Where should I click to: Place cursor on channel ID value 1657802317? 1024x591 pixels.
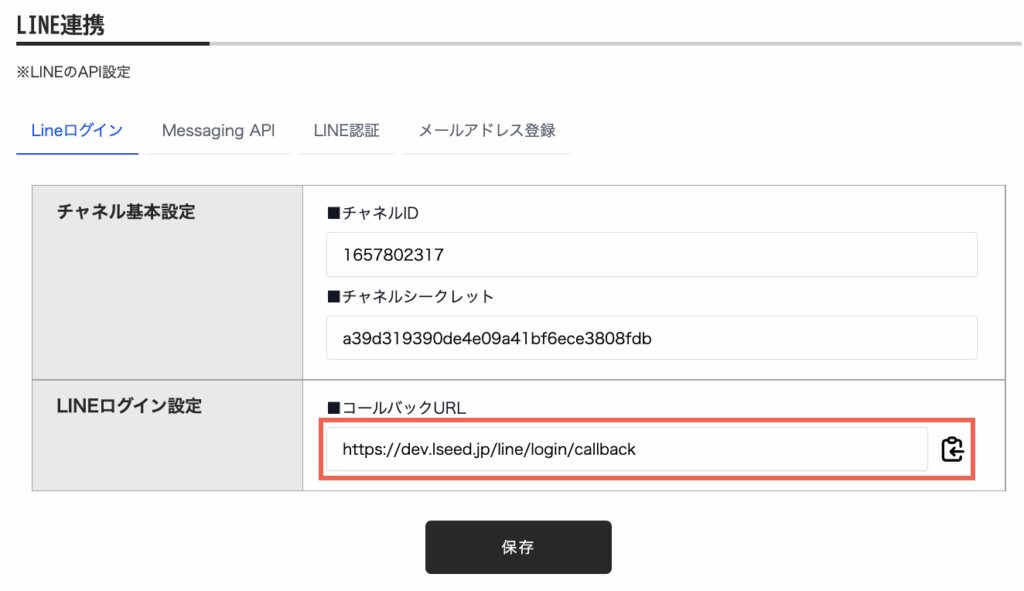(393, 255)
